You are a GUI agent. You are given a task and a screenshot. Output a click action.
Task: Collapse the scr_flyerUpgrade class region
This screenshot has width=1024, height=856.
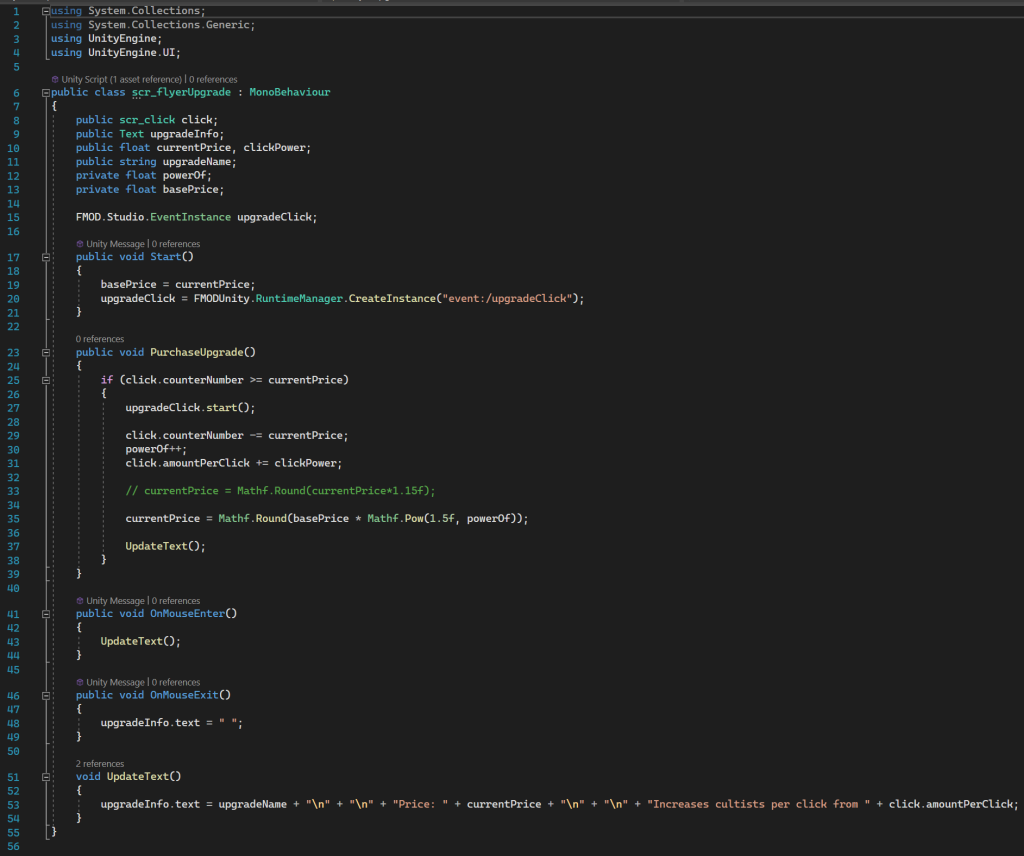click(46, 92)
